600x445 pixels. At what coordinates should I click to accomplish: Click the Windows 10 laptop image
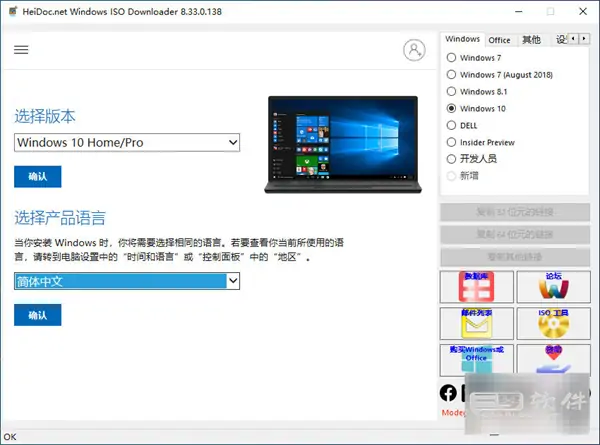[343, 145]
